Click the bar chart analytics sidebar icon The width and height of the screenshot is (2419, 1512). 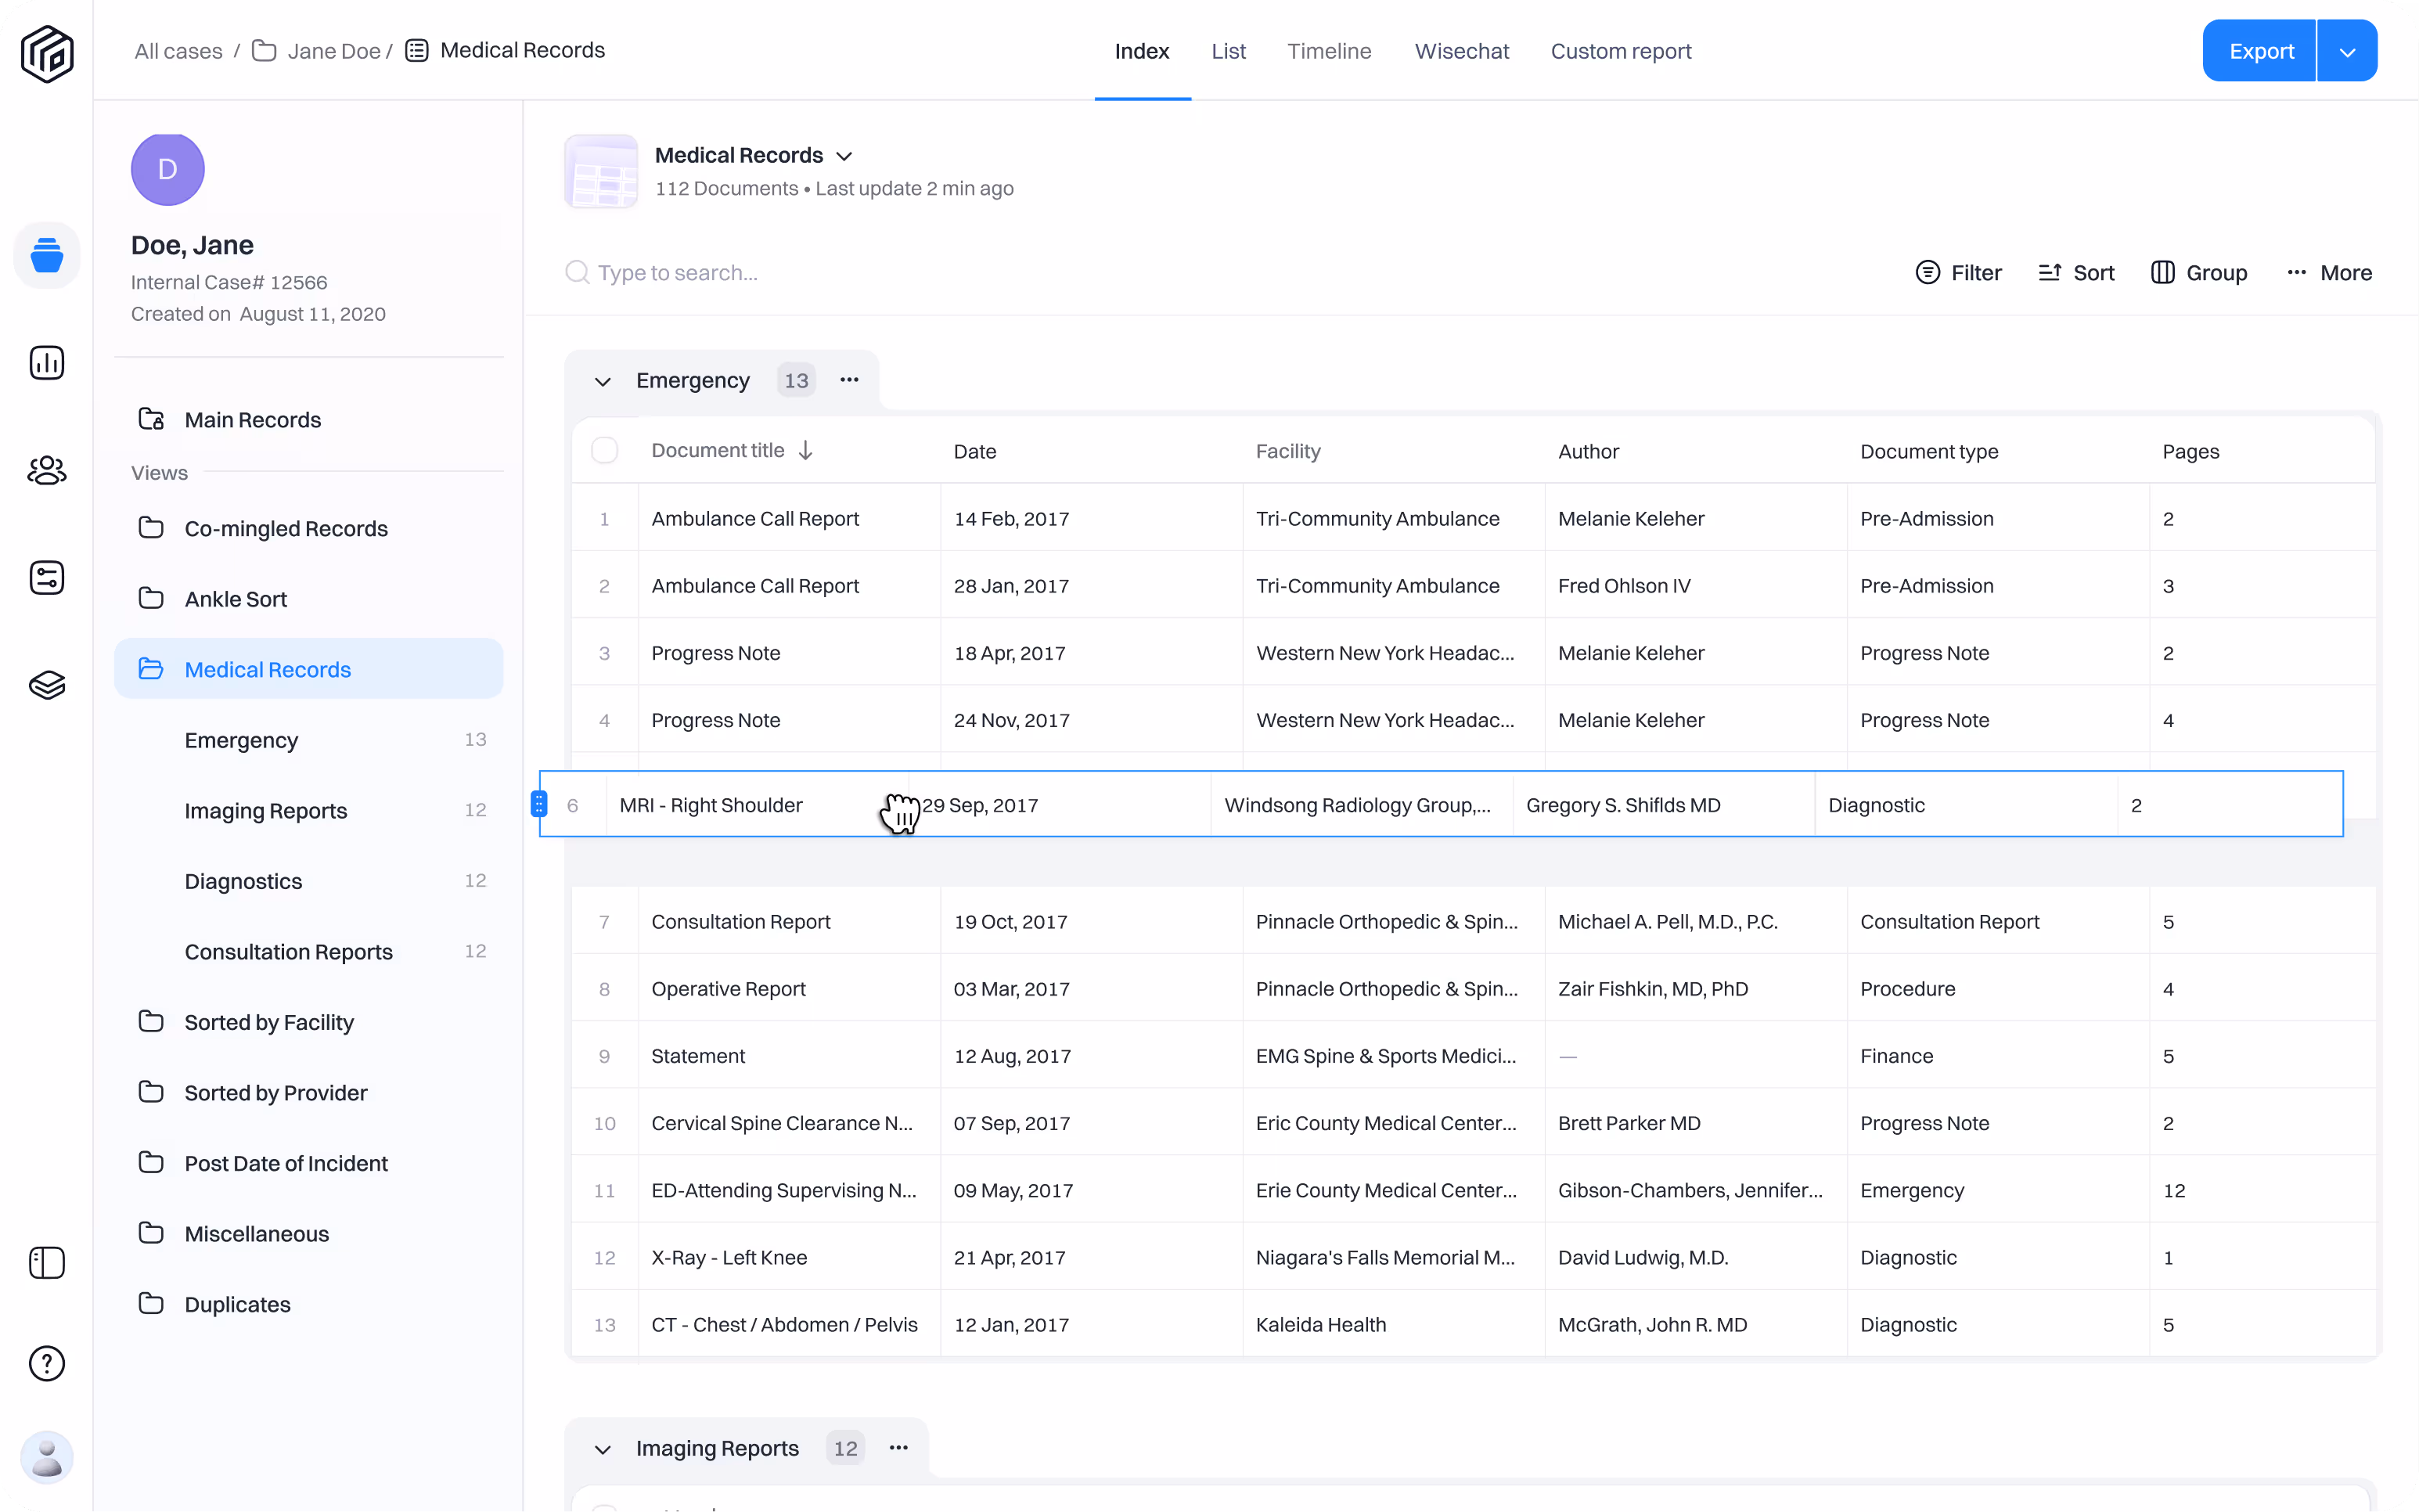(x=47, y=363)
